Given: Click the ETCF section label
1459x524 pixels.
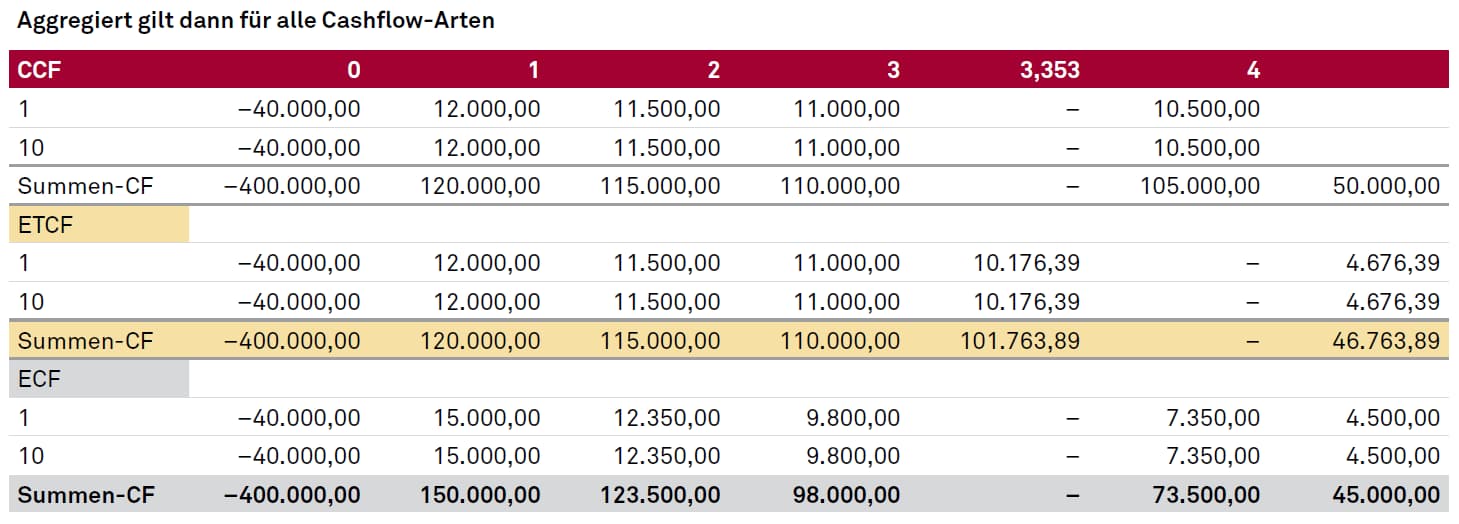Looking at the screenshot, I should [46, 225].
